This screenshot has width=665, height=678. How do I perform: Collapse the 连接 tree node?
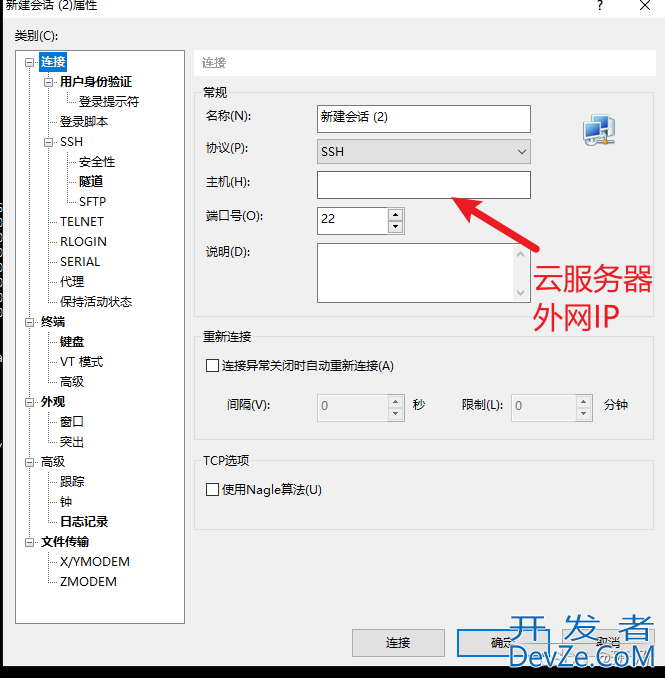point(29,62)
